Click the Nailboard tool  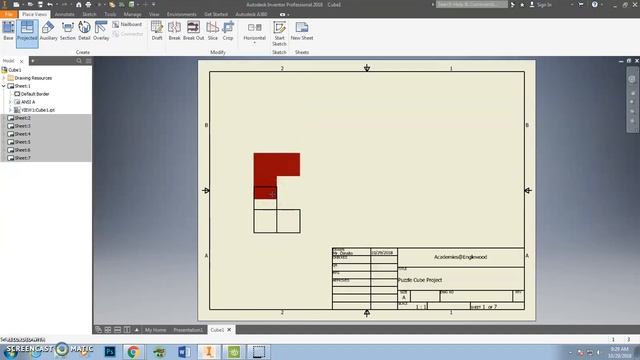[x=127, y=24]
